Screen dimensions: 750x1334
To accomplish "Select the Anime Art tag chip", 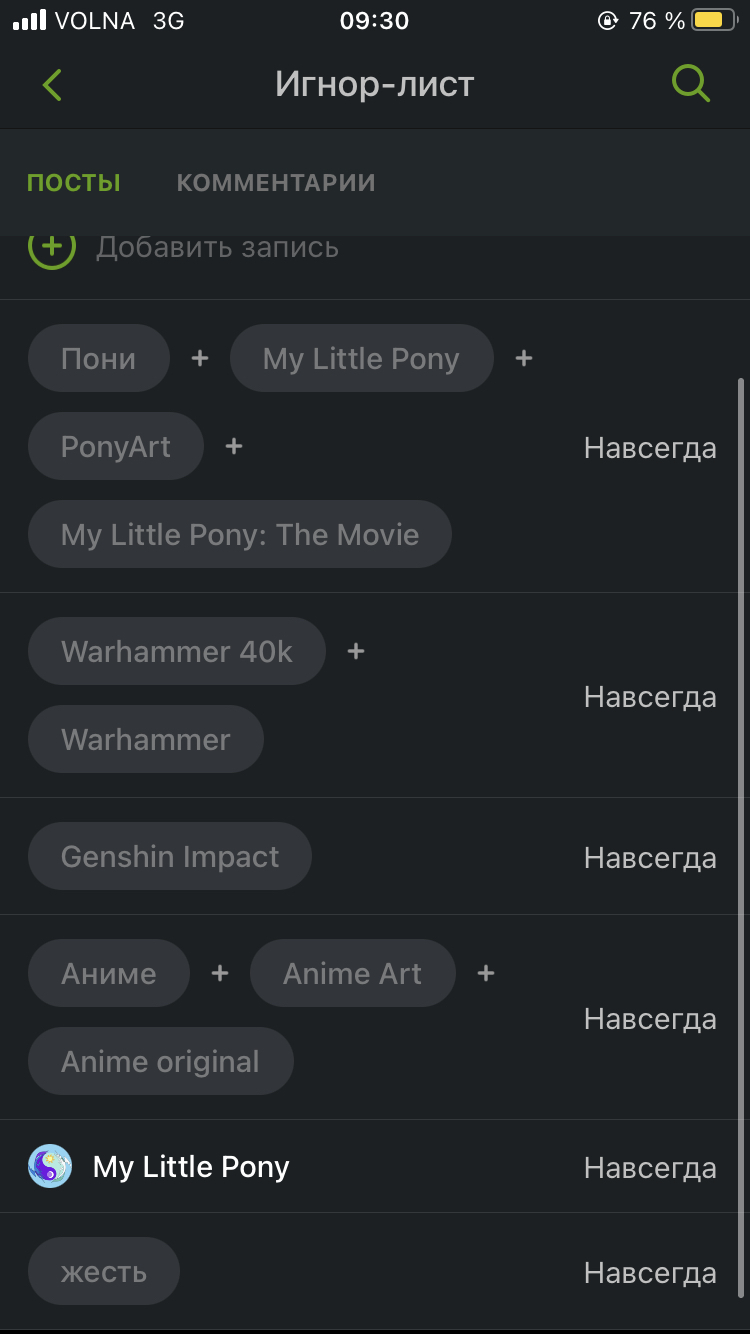I will [x=352, y=973].
